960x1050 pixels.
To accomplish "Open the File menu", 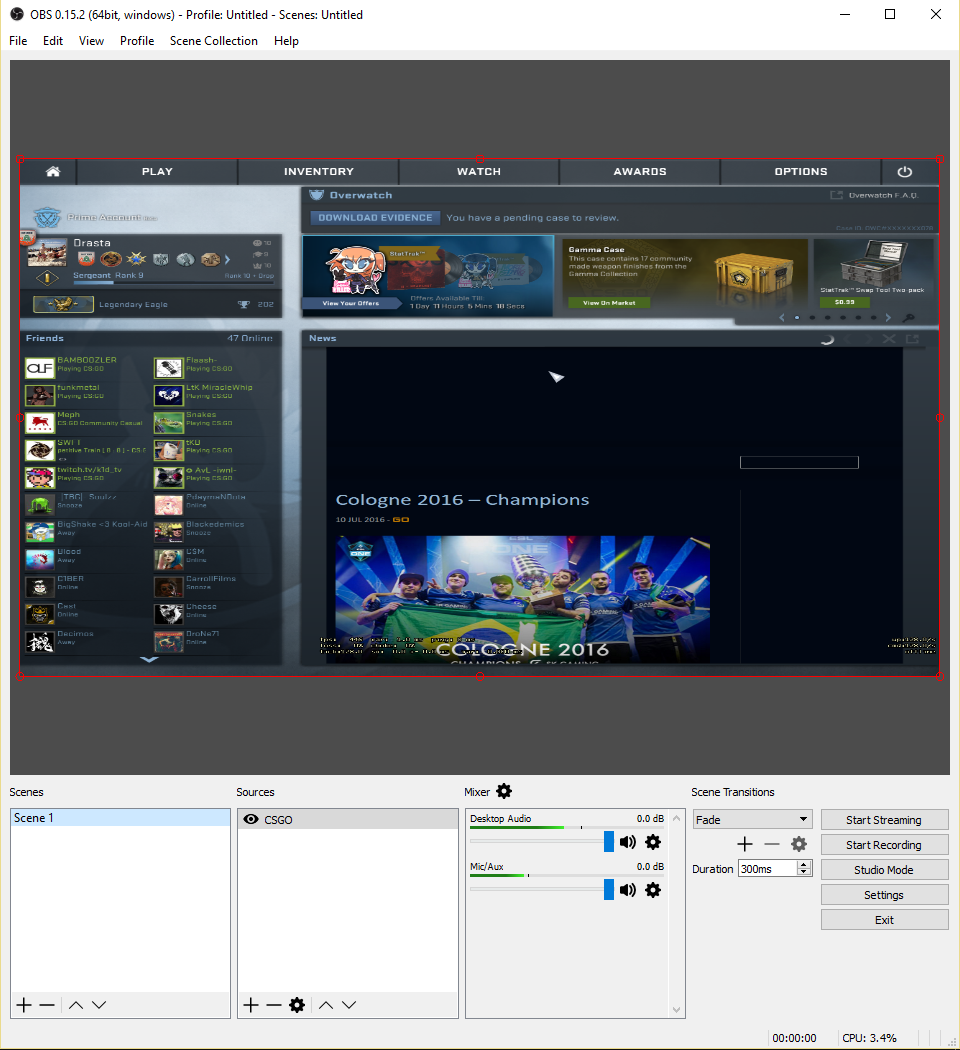I will tap(18, 41).
